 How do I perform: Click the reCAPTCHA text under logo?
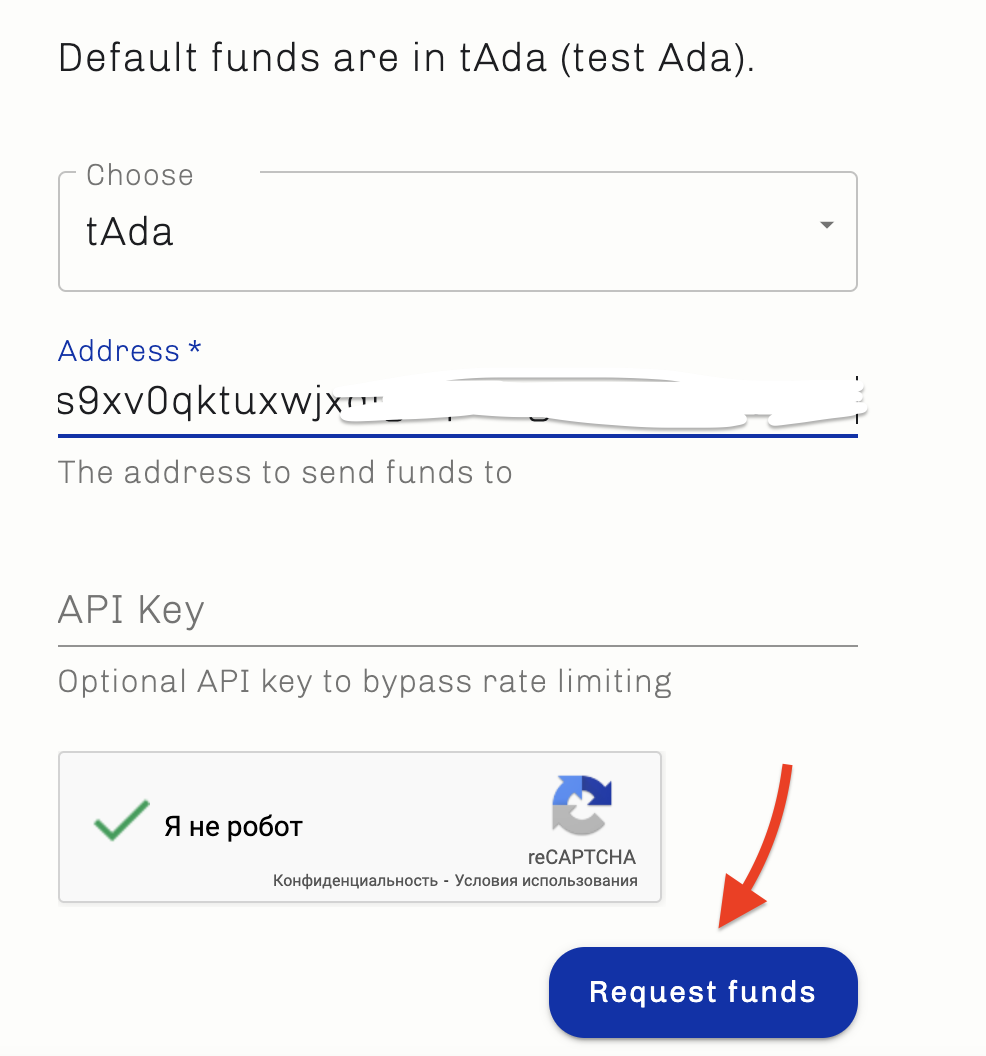point(581,857)
